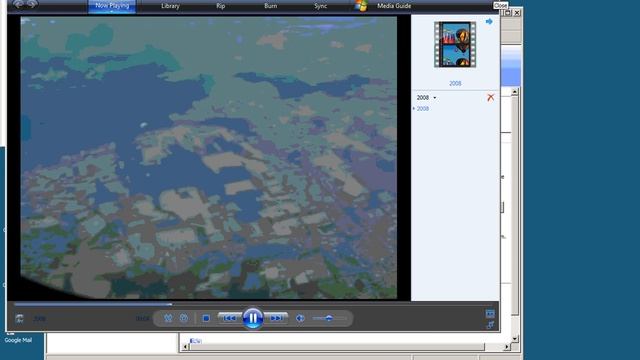The height and width of the screenshot is (360, 640).
Task: Open the Now Playing tab
Action: [112, 6]
